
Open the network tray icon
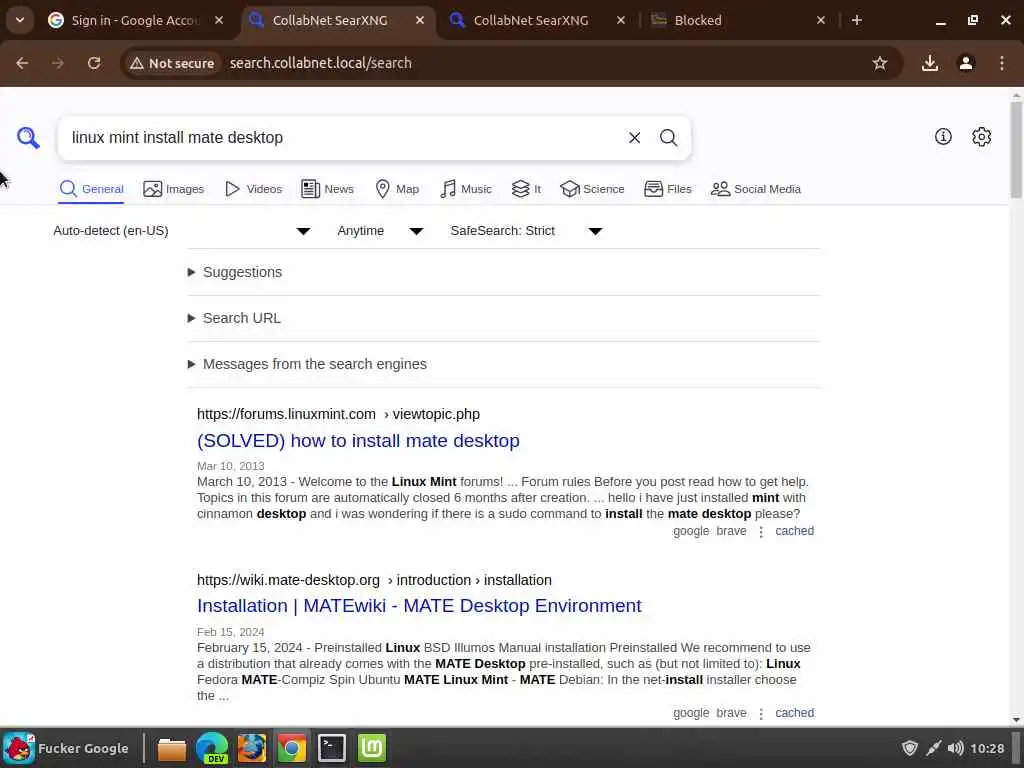click(x=933, y=748)
